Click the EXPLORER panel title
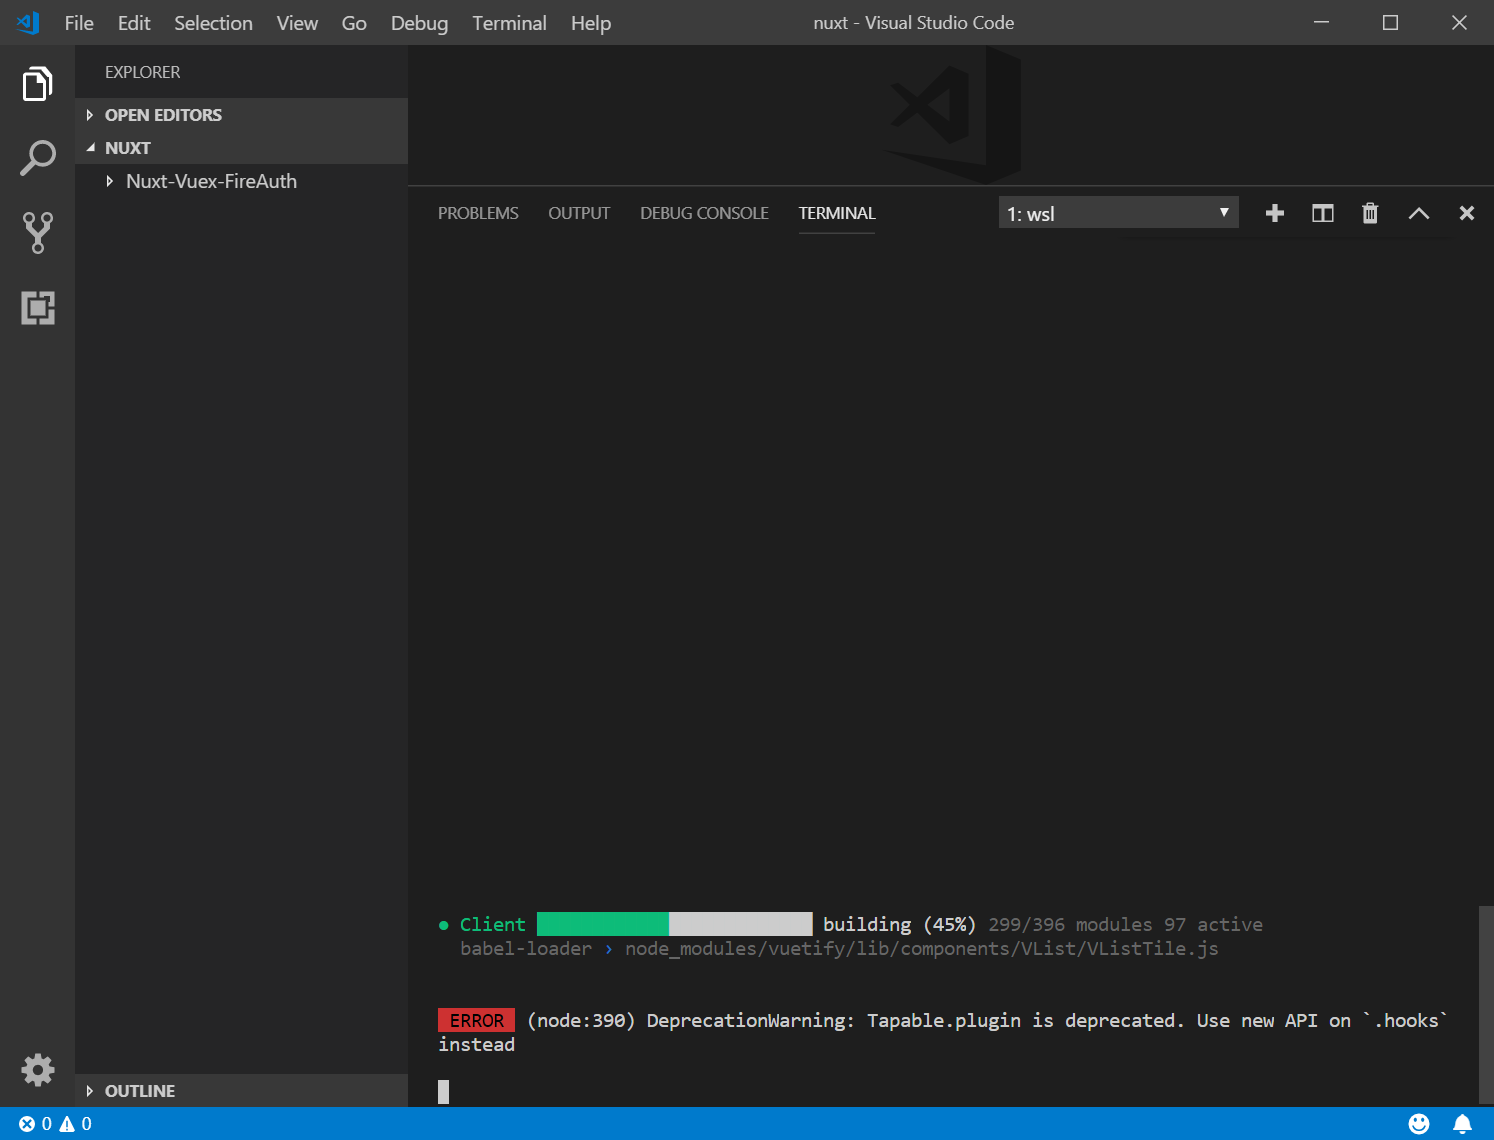This screenshot has height=1140, width=1494. (x=143, y=72)
